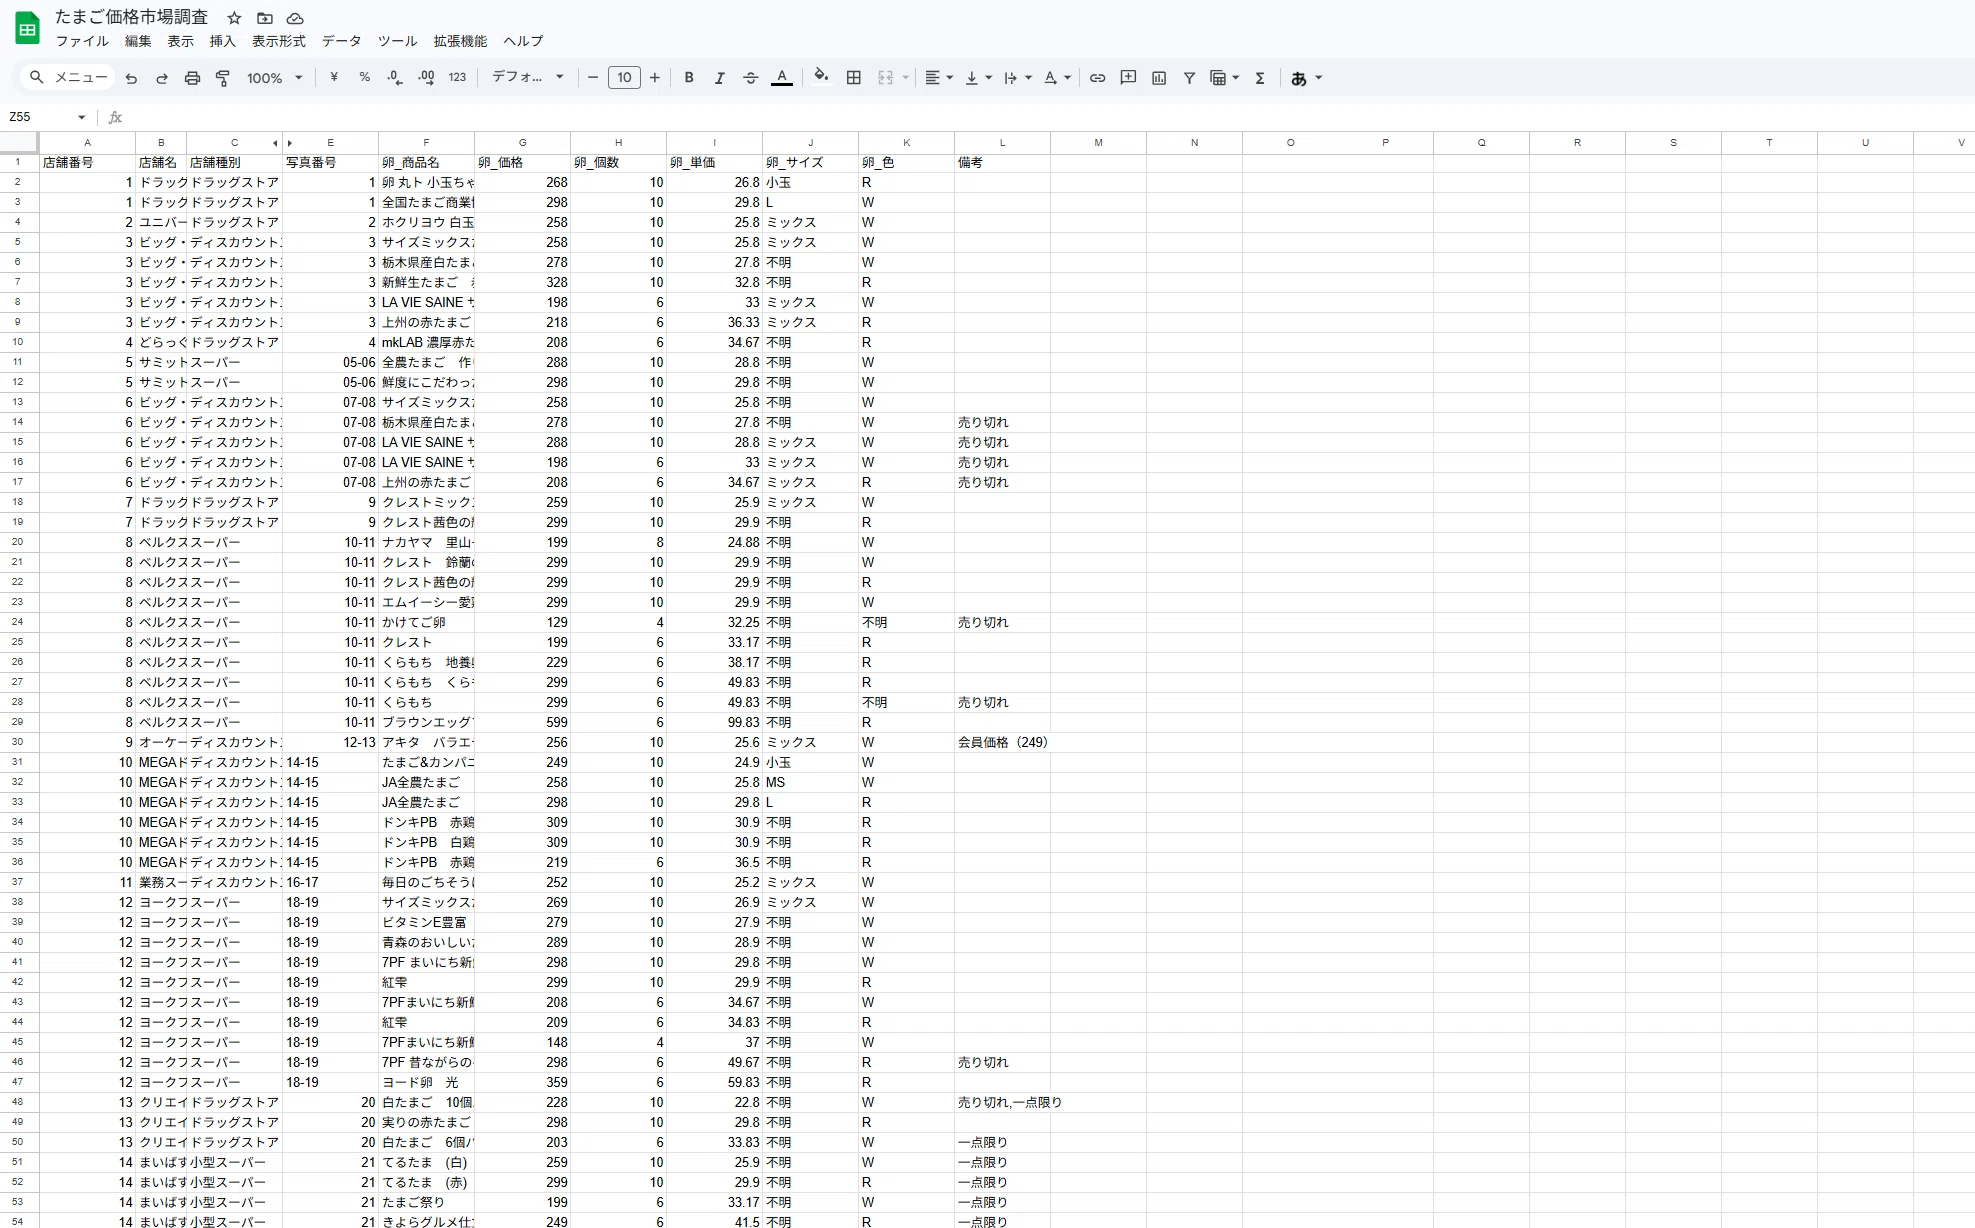Open the 表示 menu
The image size is (1975, 1228).
[180, 41]
